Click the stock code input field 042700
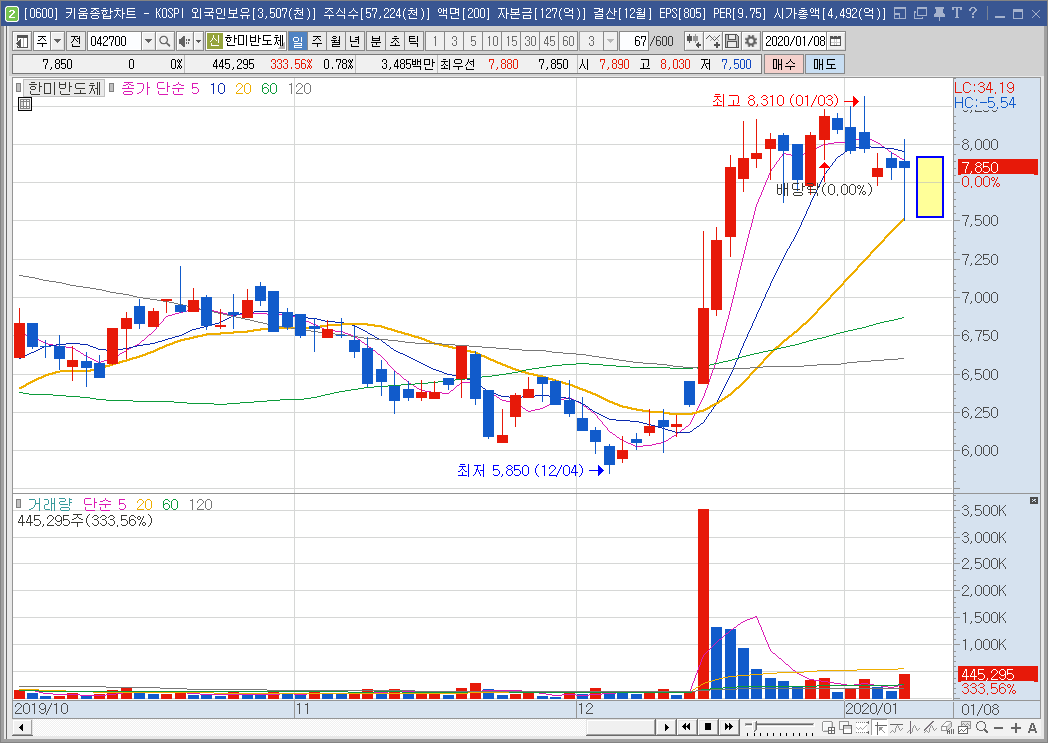Viewport: 1048px width, 743px height. [114, 41]
